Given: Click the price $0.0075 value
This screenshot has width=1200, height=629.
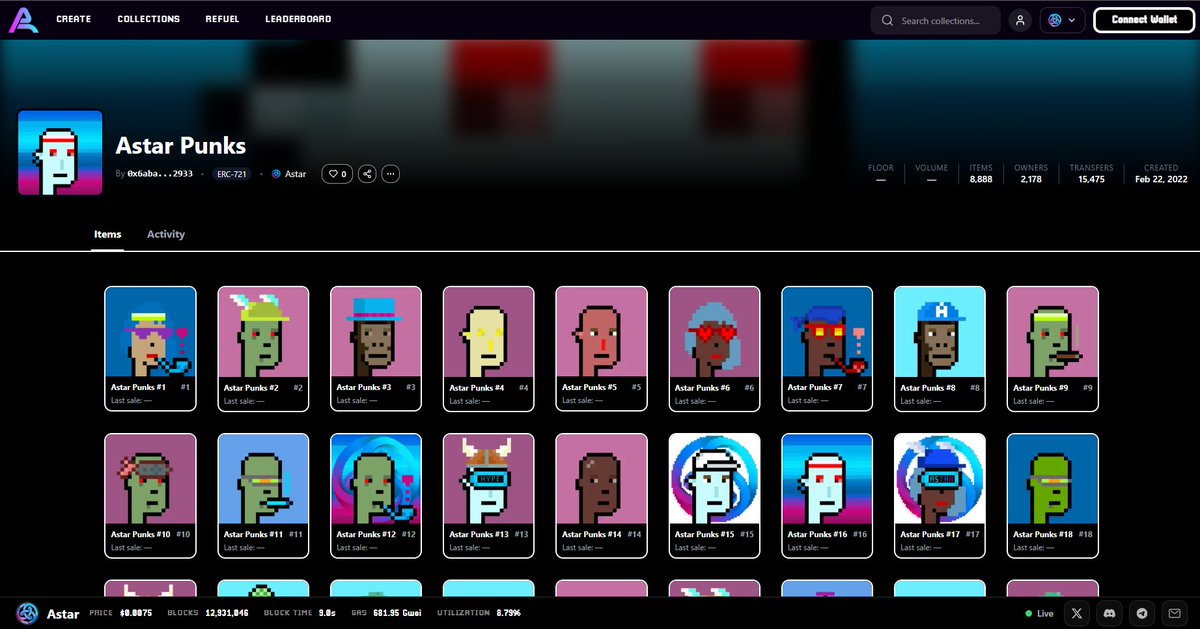Looking at the screenshot, I should (x=137, y=613).
